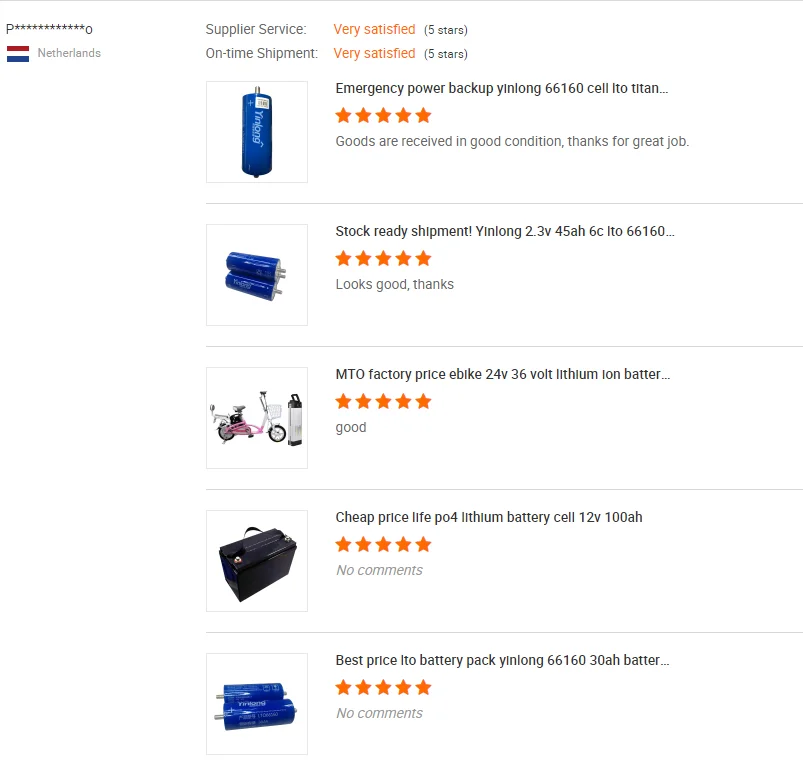The image size is (803, 770).
Task: Open Stock ready shipment Yinlong product title
Action: 505,231
